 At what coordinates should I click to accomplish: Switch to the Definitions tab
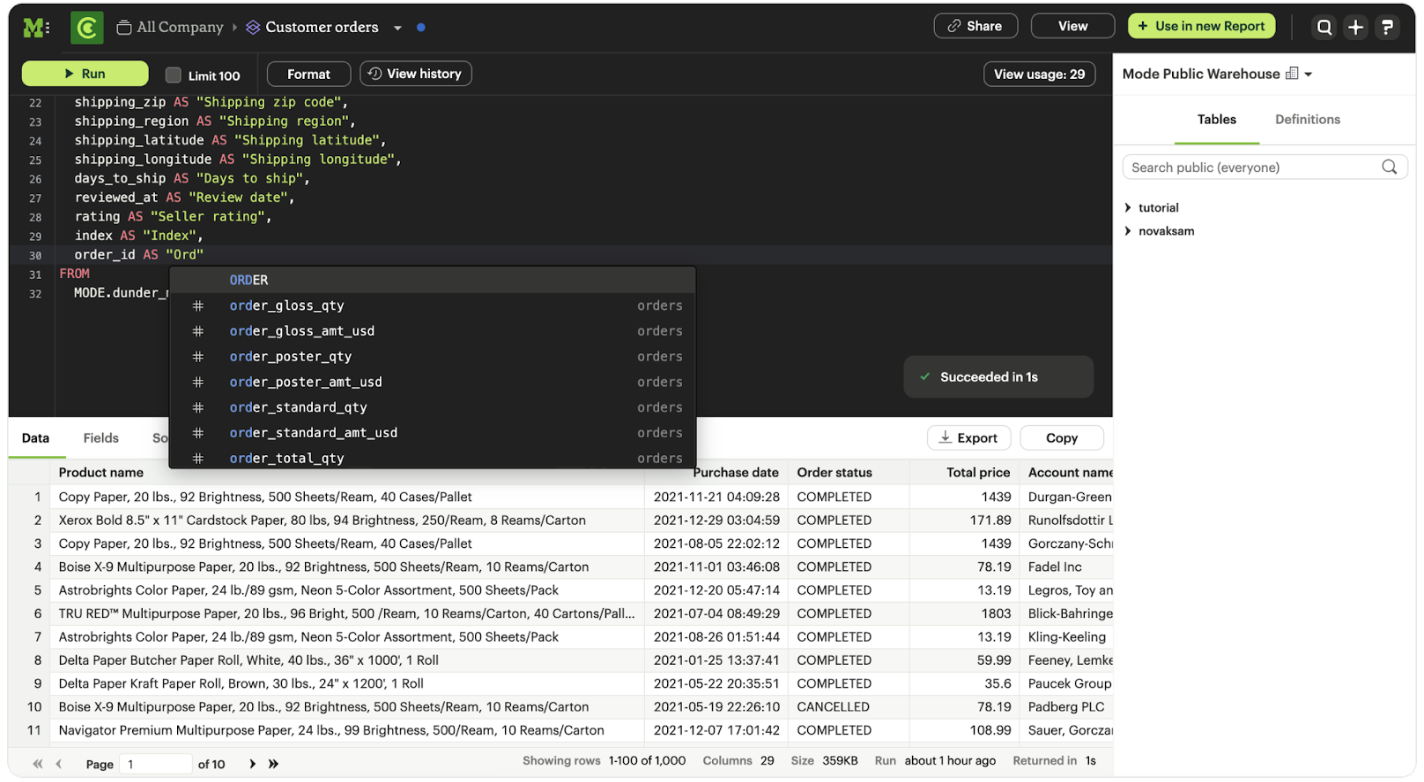point(1307,119)
